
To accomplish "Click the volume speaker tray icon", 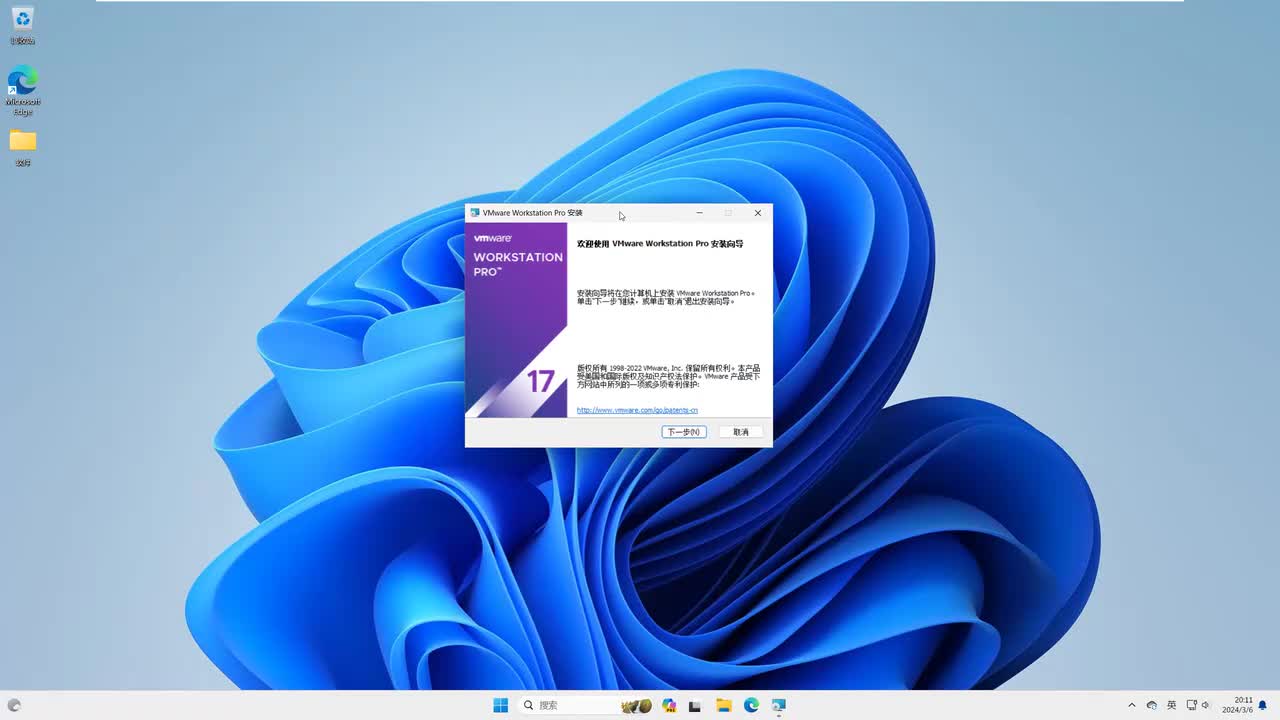I will [1206, 705].
